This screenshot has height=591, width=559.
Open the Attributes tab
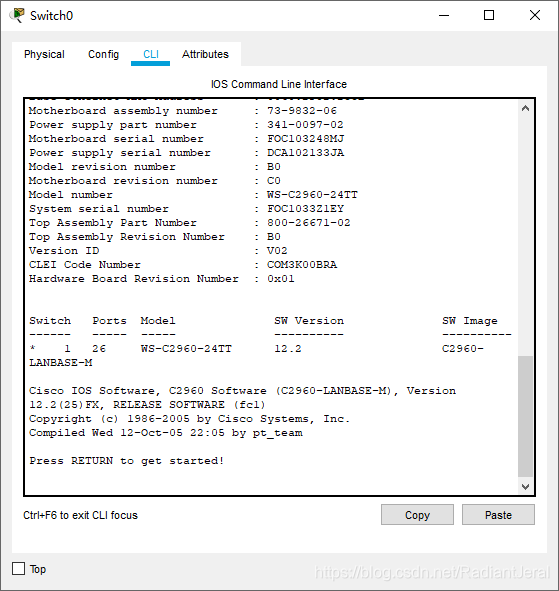coord(205,54)
